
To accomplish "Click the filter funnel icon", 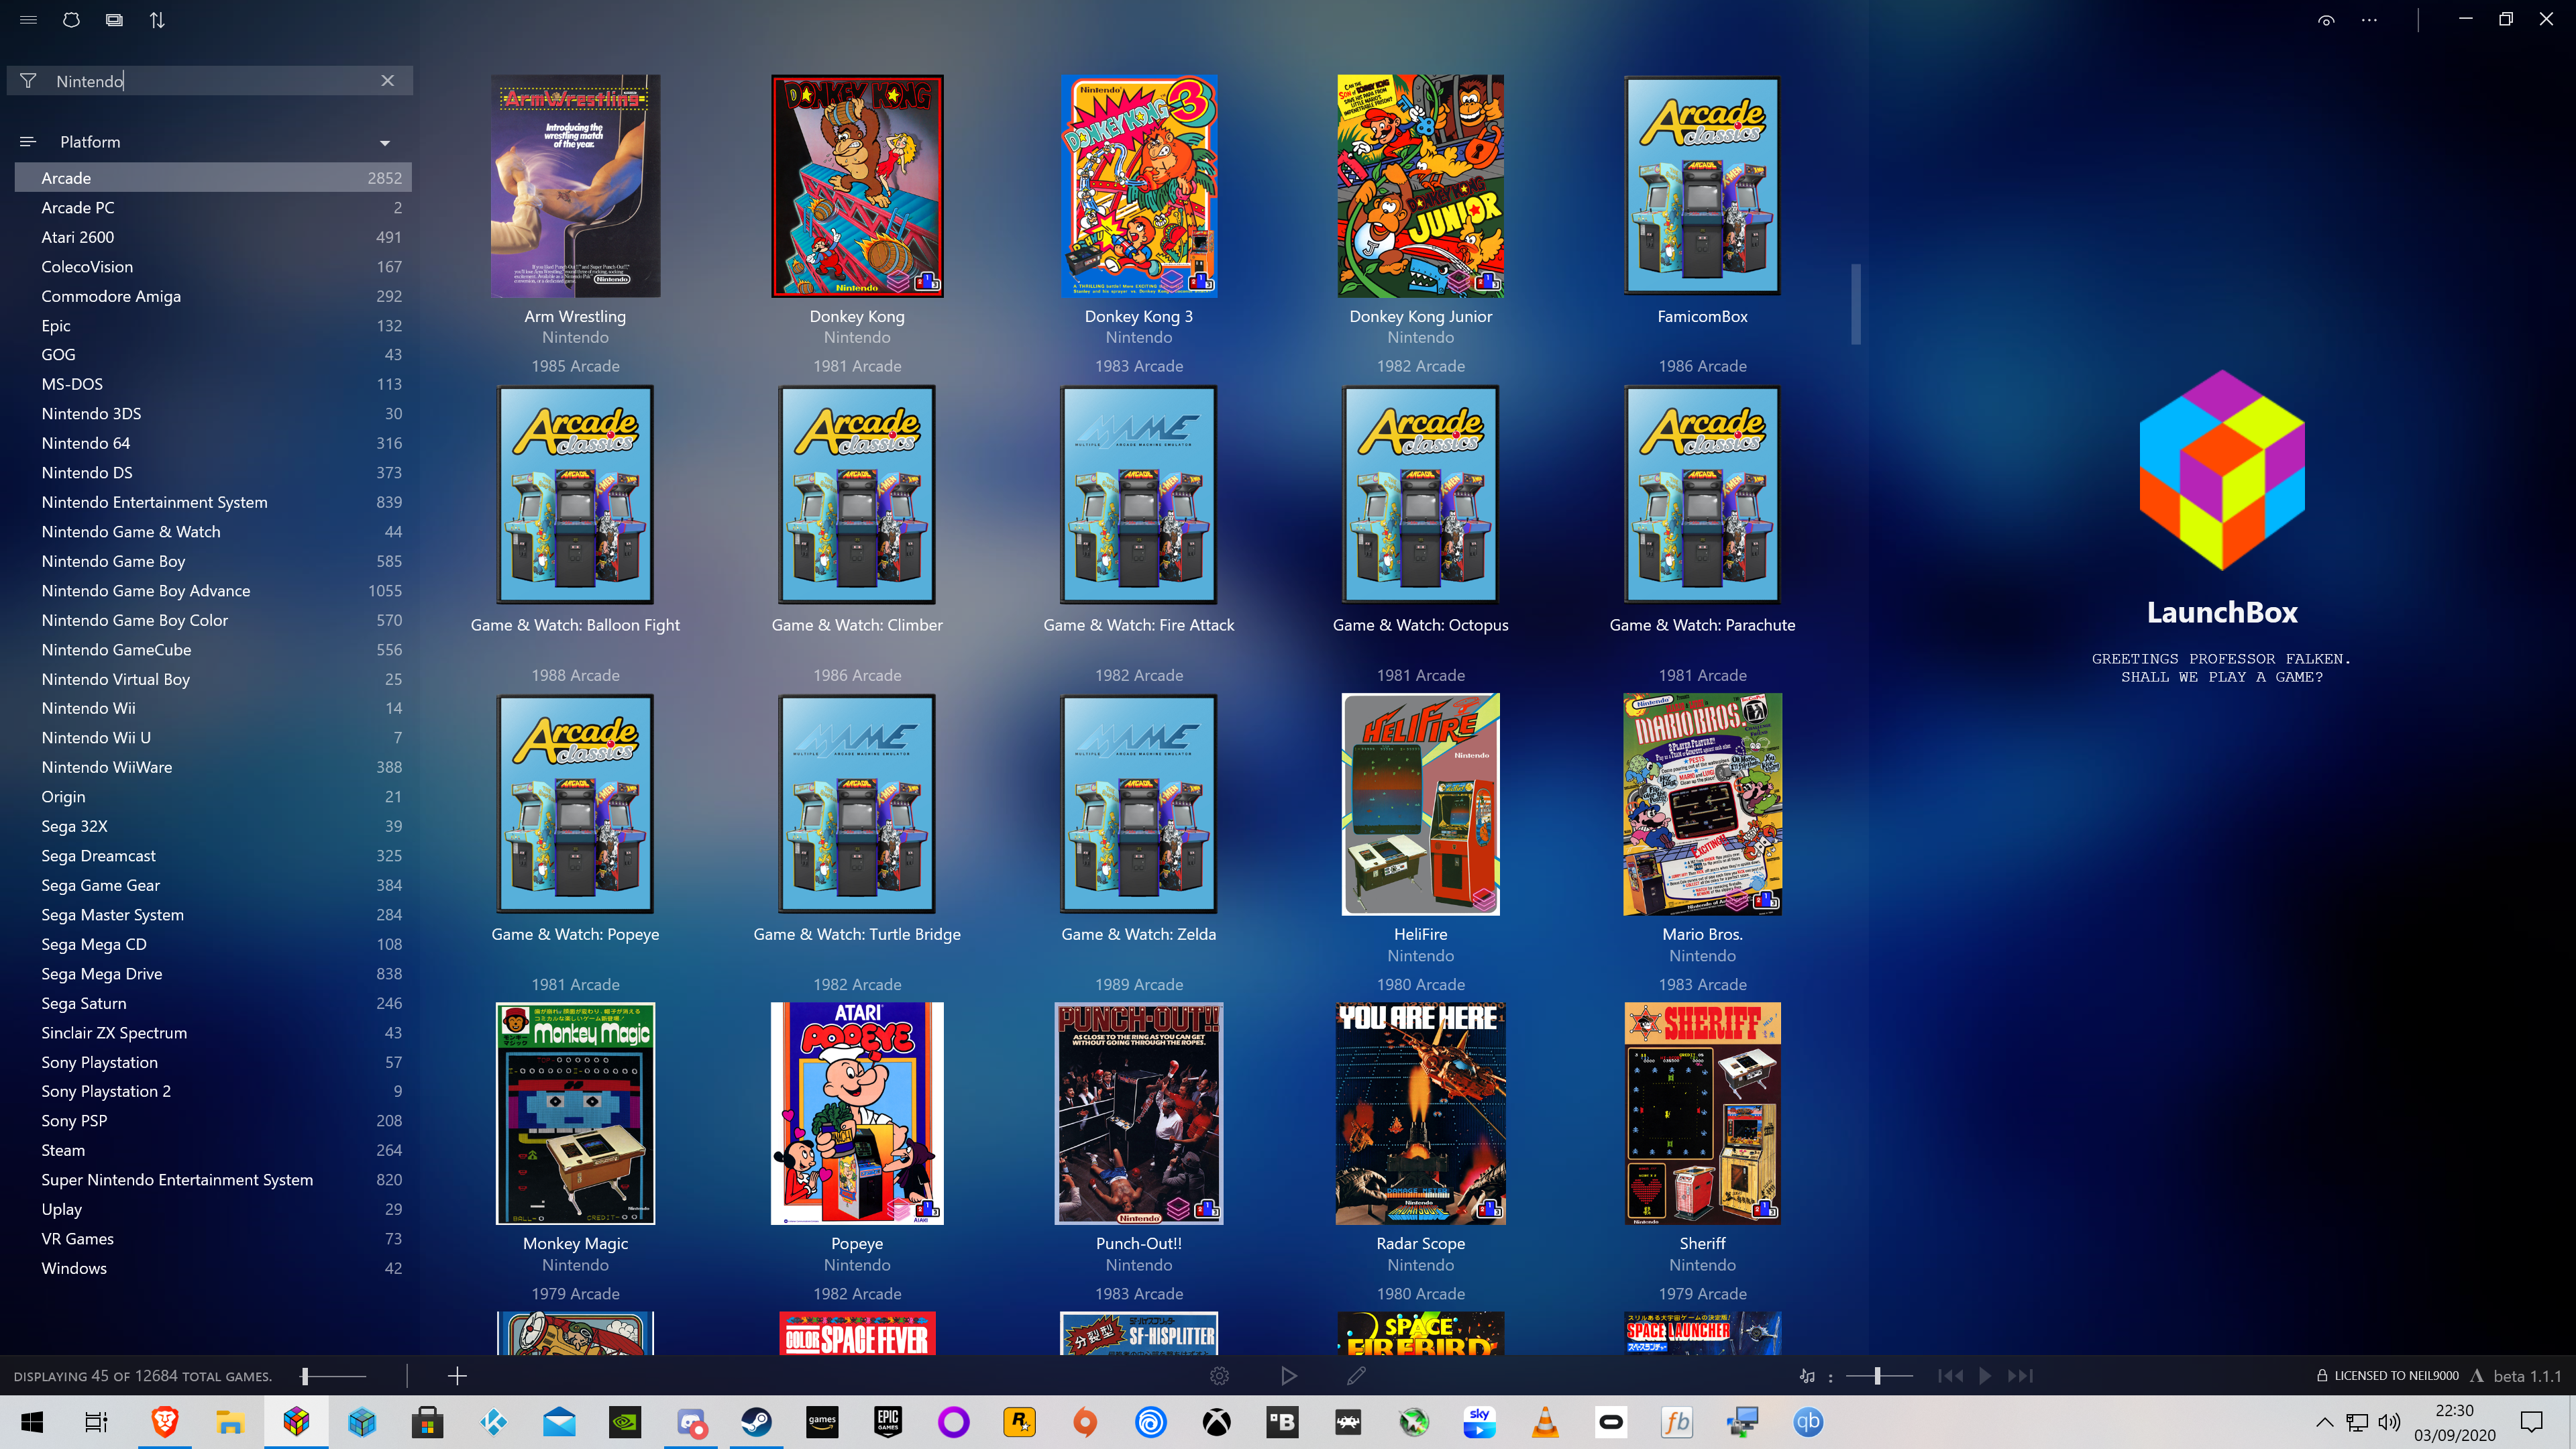I will (x=28, y=81).
